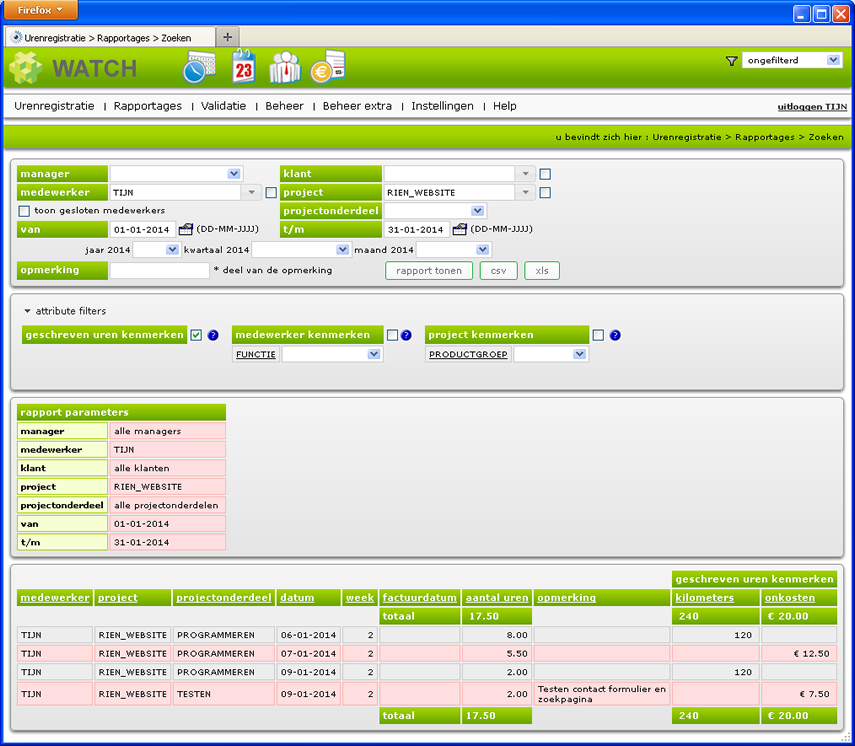Sort by week column header
Viewport: 855px width, 746px height.
[x=360, y=598]
